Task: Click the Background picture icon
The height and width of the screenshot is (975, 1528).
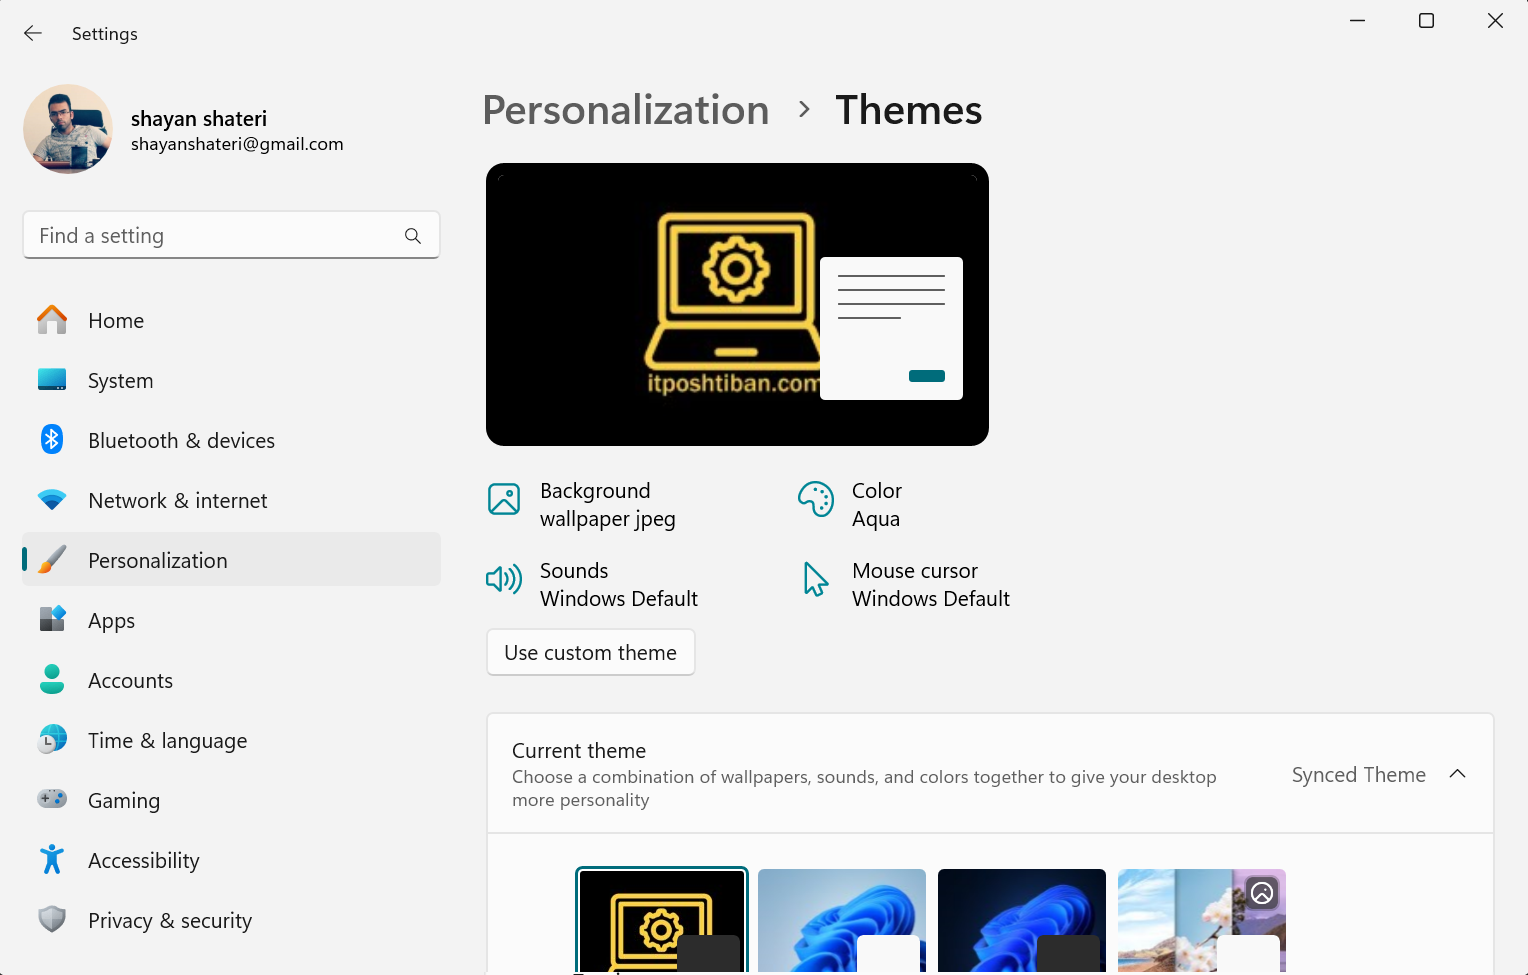Action: click(x=504, y=499)
